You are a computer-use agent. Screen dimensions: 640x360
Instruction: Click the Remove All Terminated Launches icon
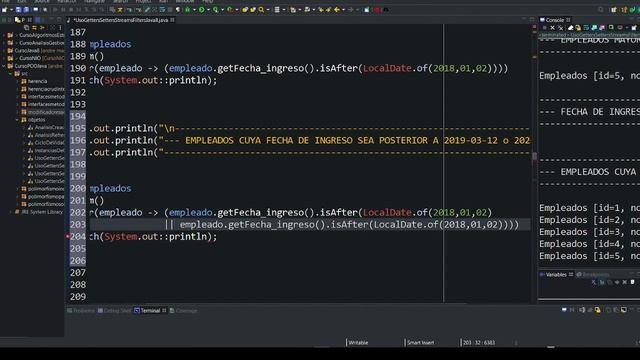[561, 28]
